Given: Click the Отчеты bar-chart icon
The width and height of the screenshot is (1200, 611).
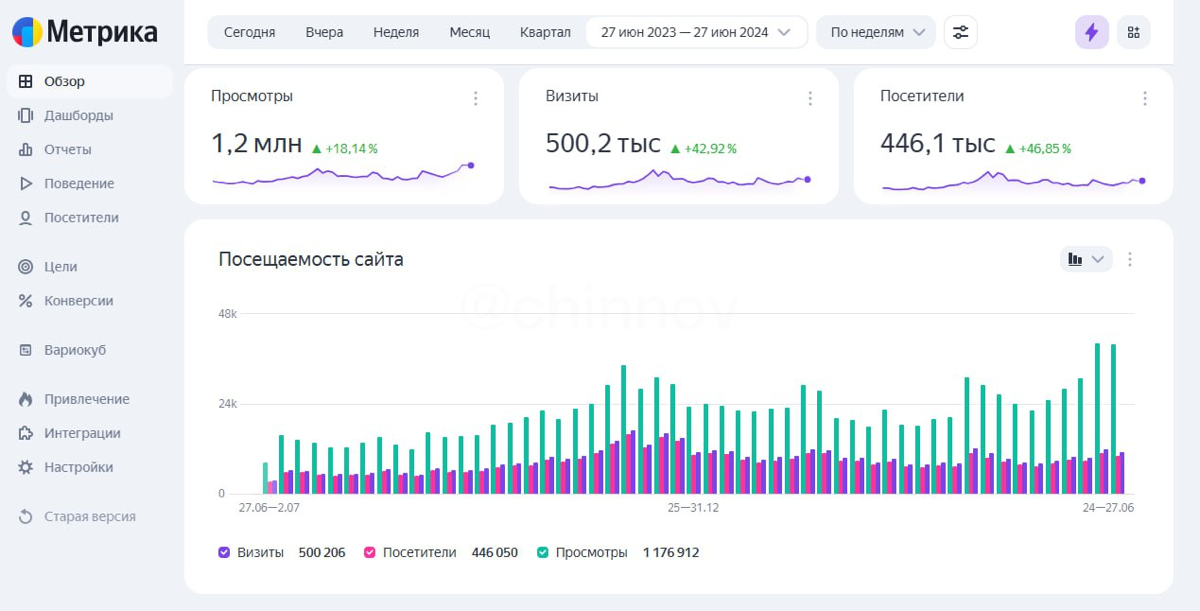Looking at the screenshot, I should pyautogui.click(x=26, y=150).
